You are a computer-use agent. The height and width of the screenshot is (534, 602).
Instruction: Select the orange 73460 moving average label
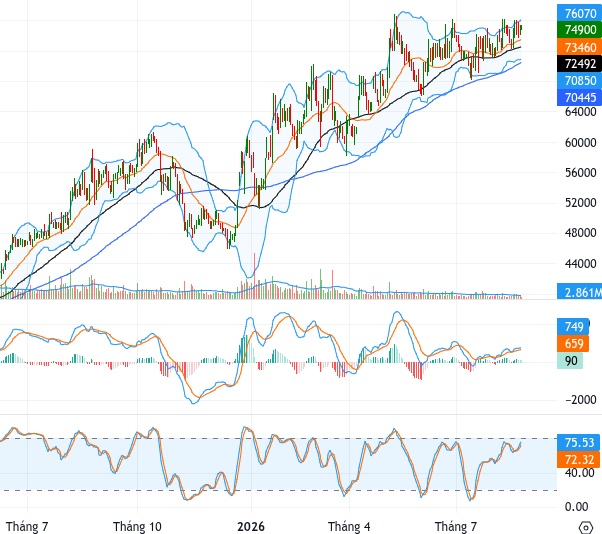tap(579, 47)
